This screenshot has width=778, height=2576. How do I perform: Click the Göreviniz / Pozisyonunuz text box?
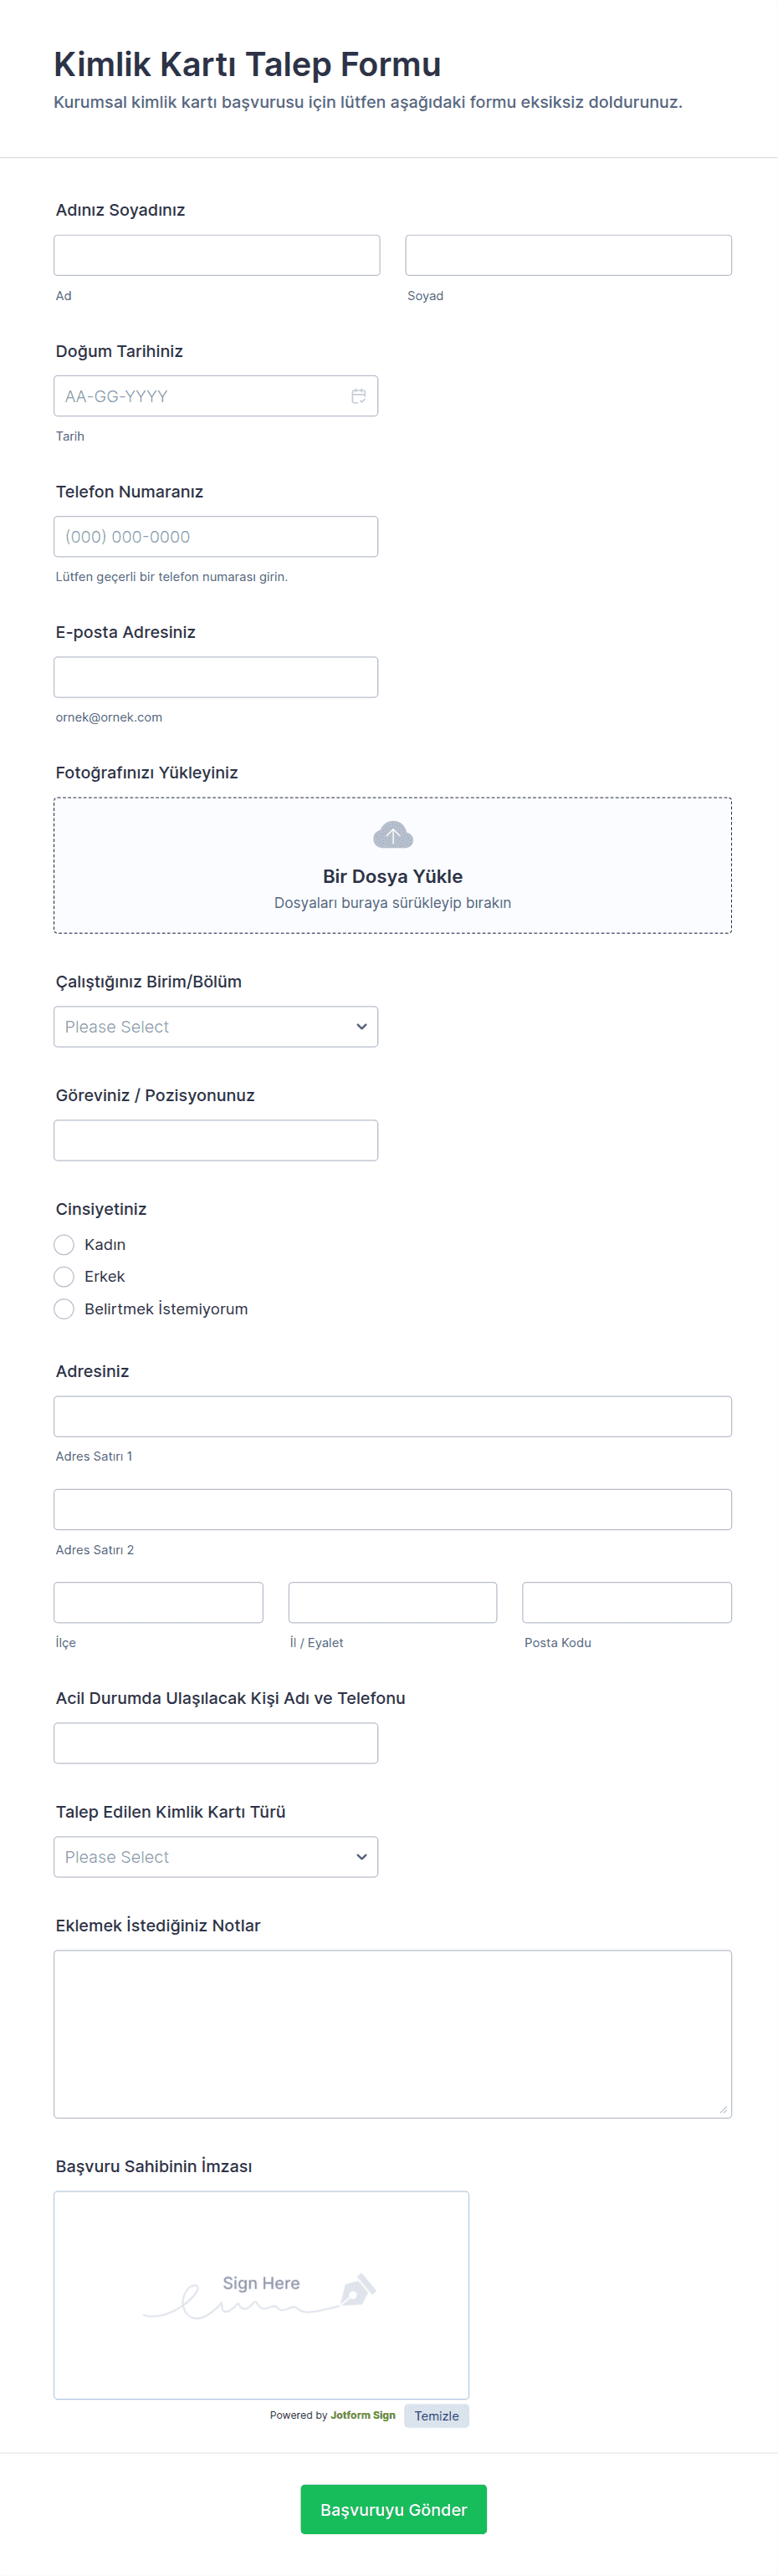[x=215, y=1140]
